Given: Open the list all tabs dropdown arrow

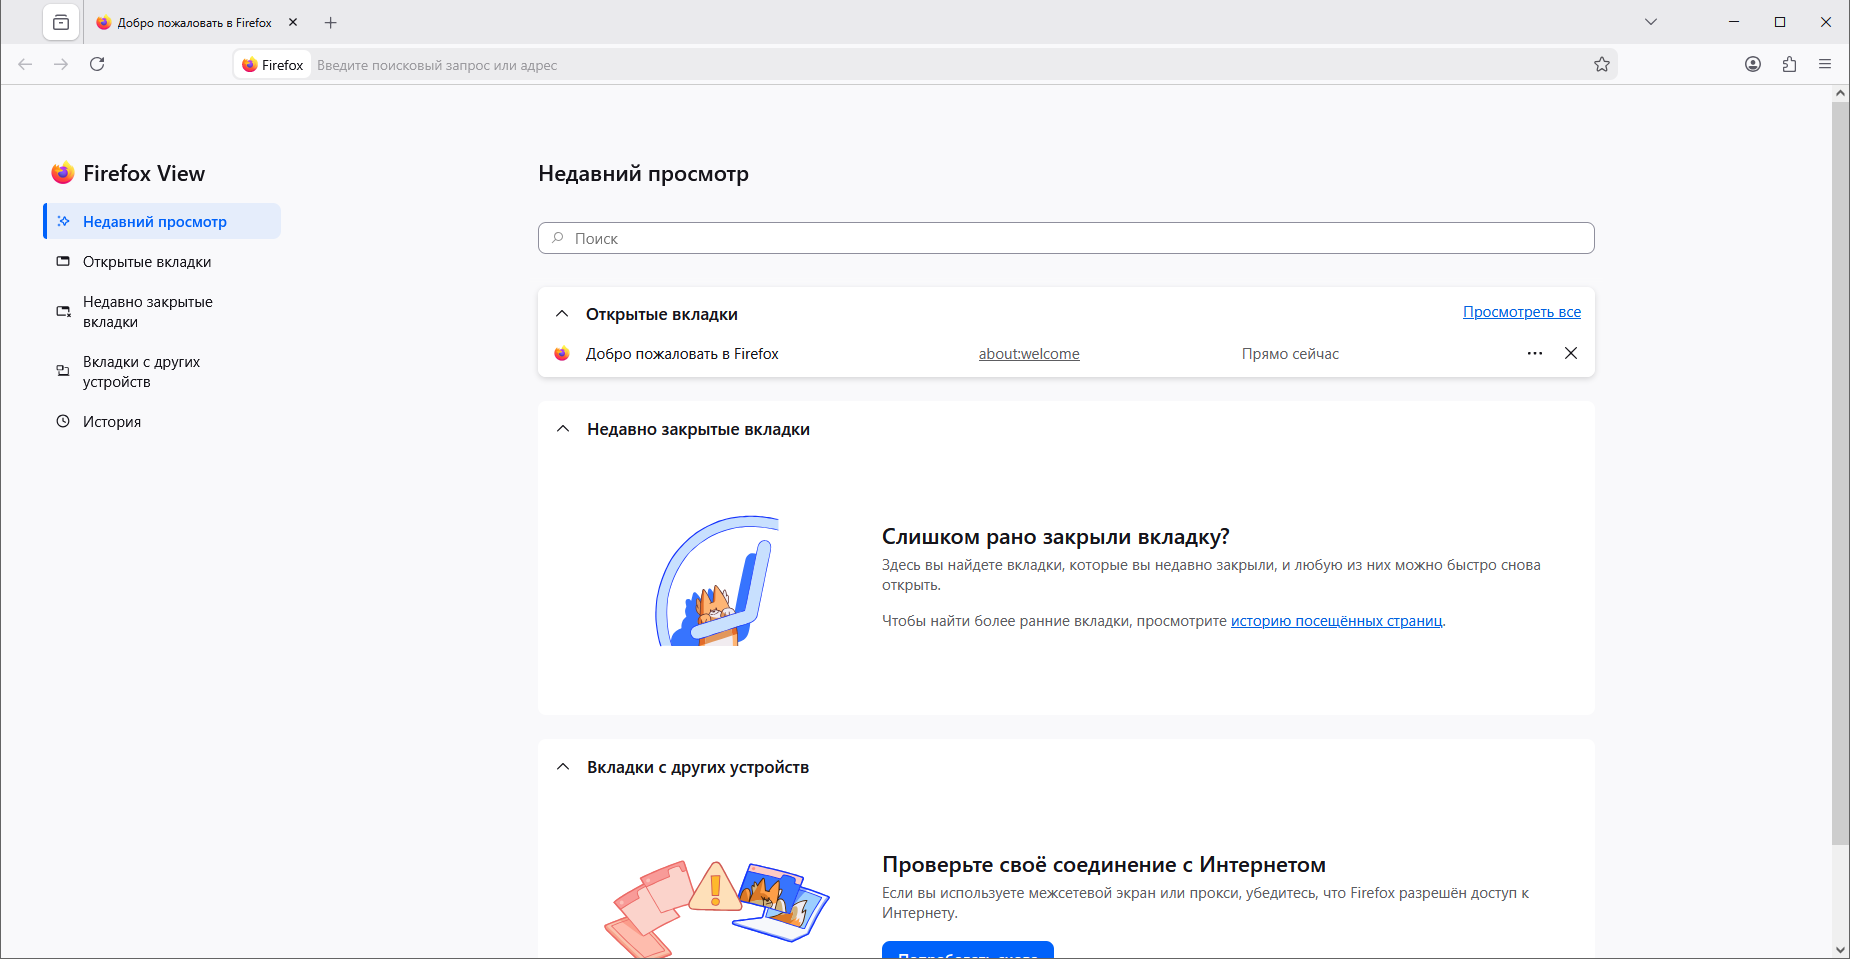Looking at the screenshot, I should tap(1651, 22).
